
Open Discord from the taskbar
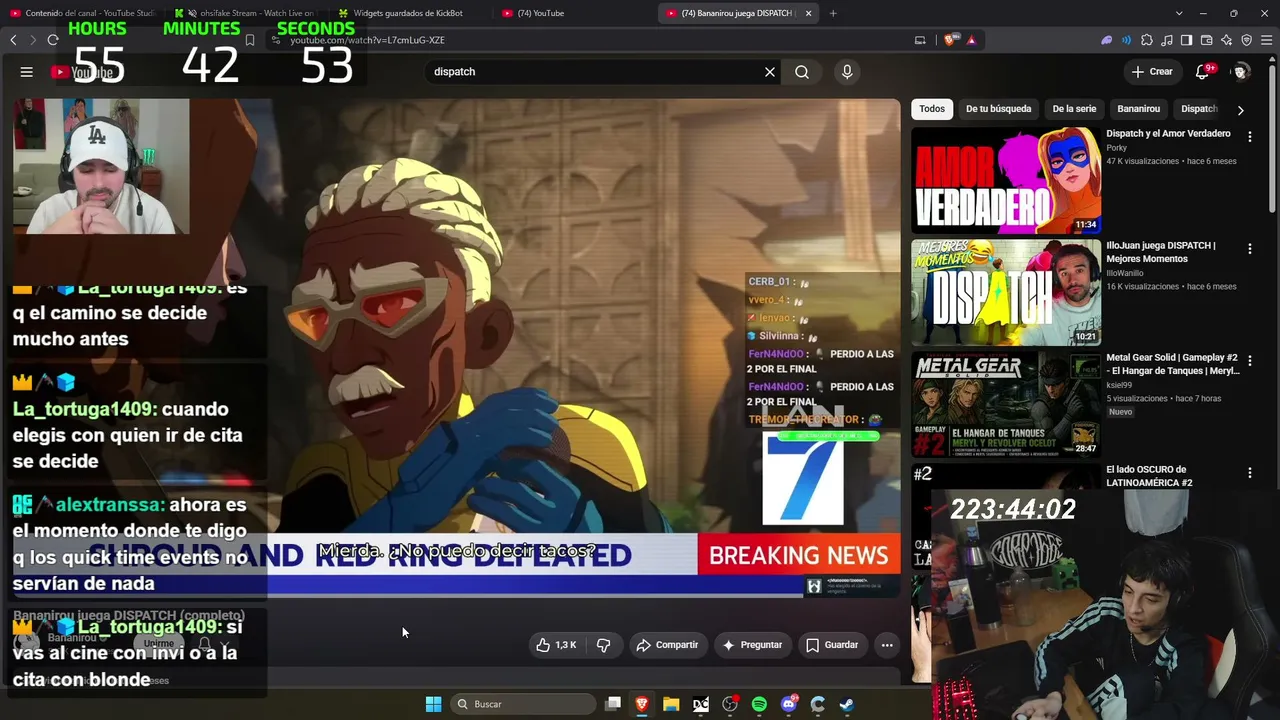point(789,704)
